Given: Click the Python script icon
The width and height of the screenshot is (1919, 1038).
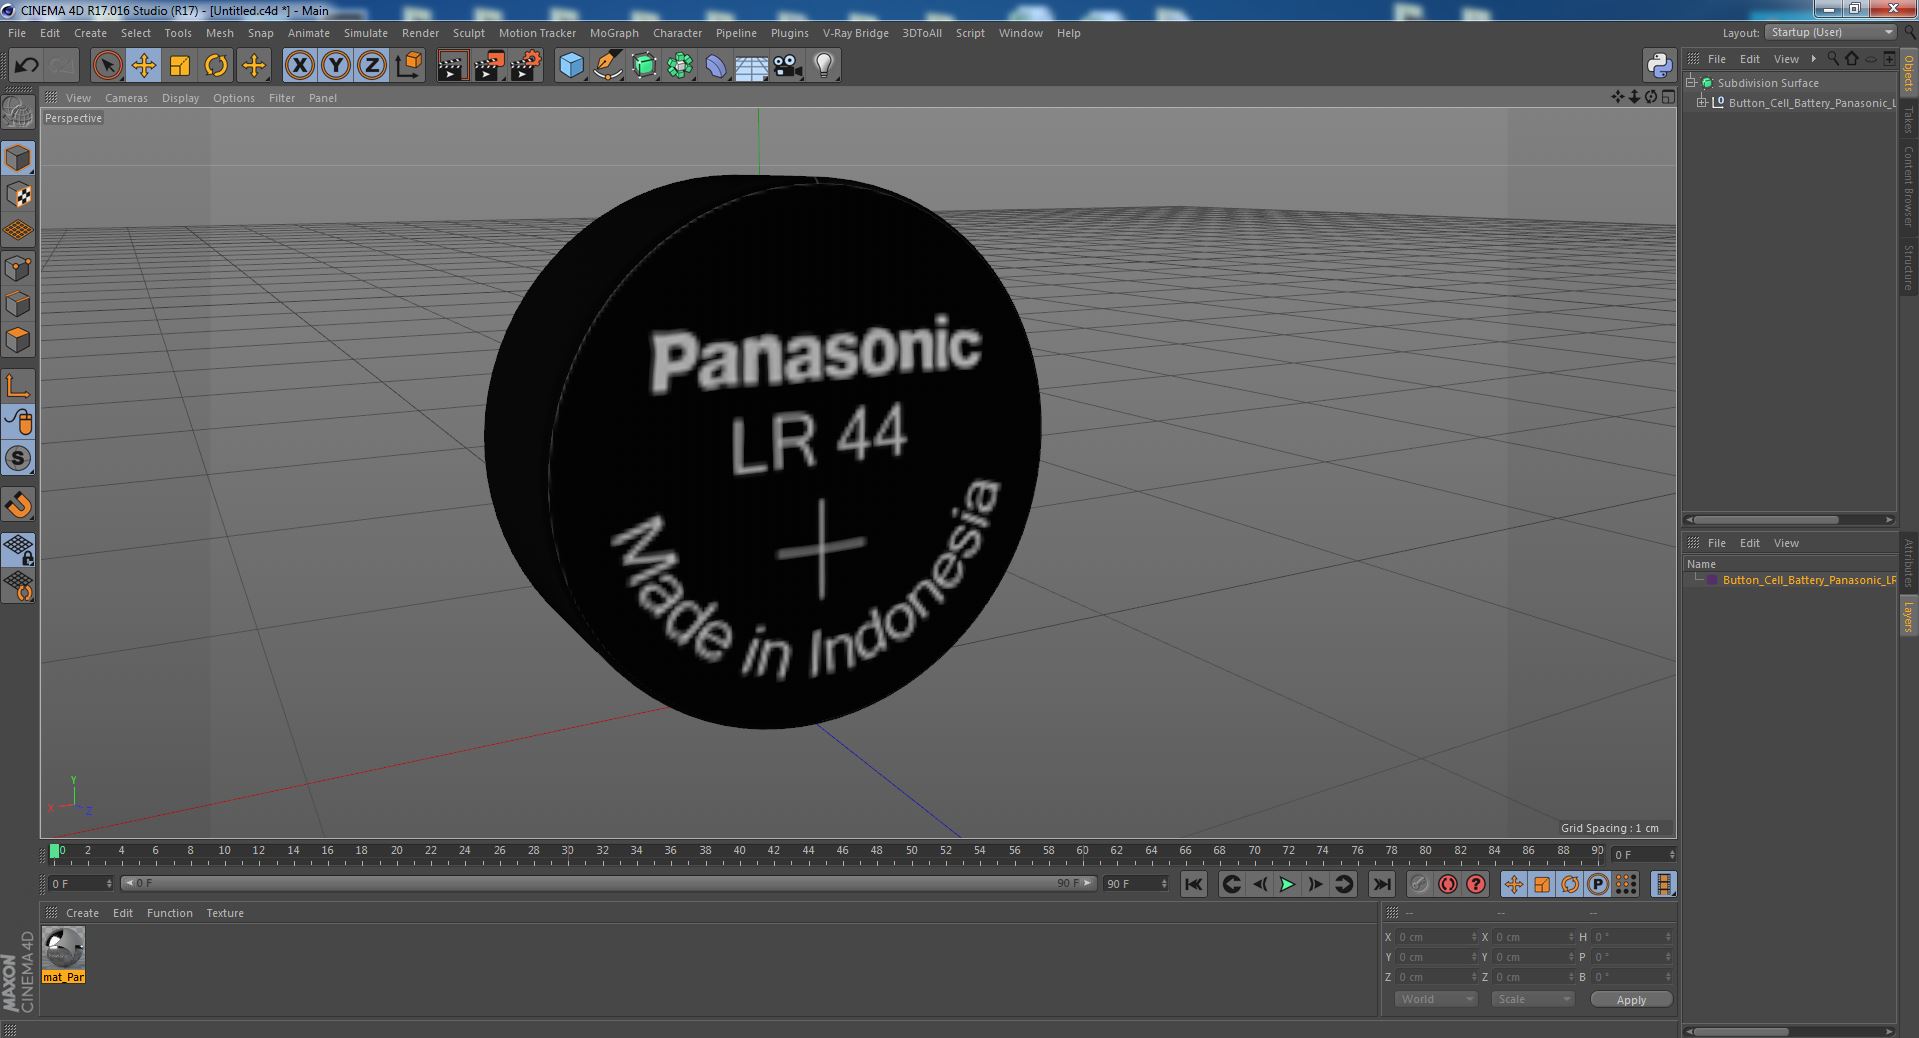Looking at the screenshot, I should click(x=1659, y=66).
